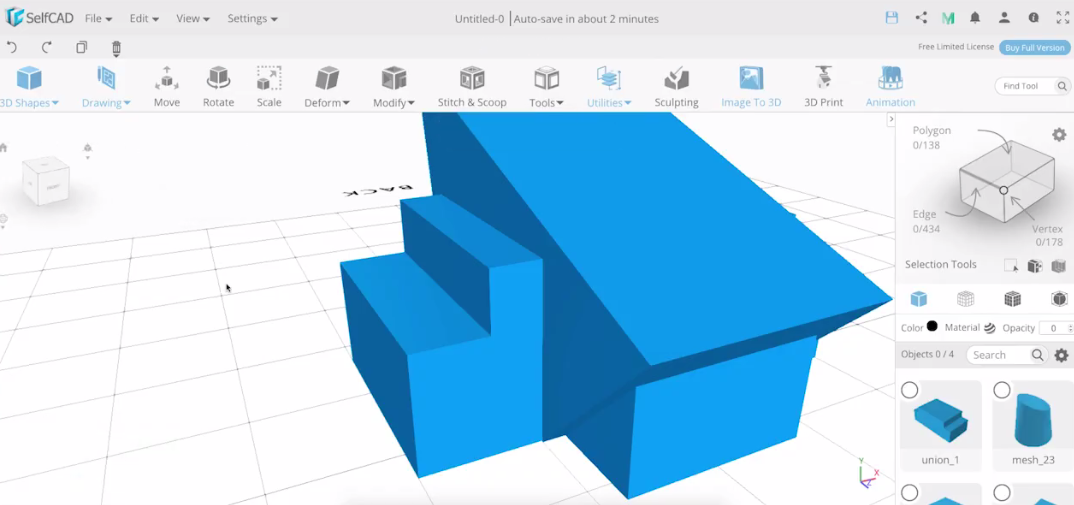Toggle fullscreen mode
The width and height of the screenshot is (1074, 505).
click(1062, 18)
